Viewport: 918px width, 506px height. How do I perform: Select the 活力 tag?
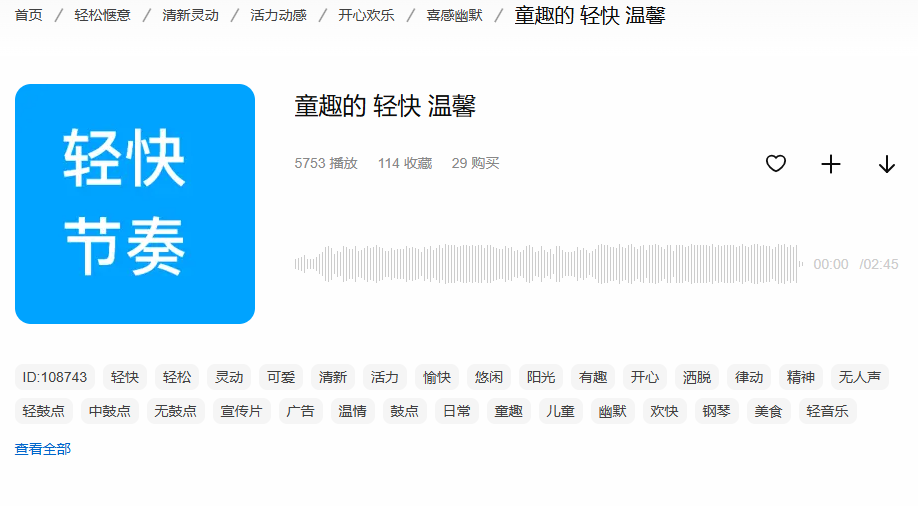tap(385, 377)
